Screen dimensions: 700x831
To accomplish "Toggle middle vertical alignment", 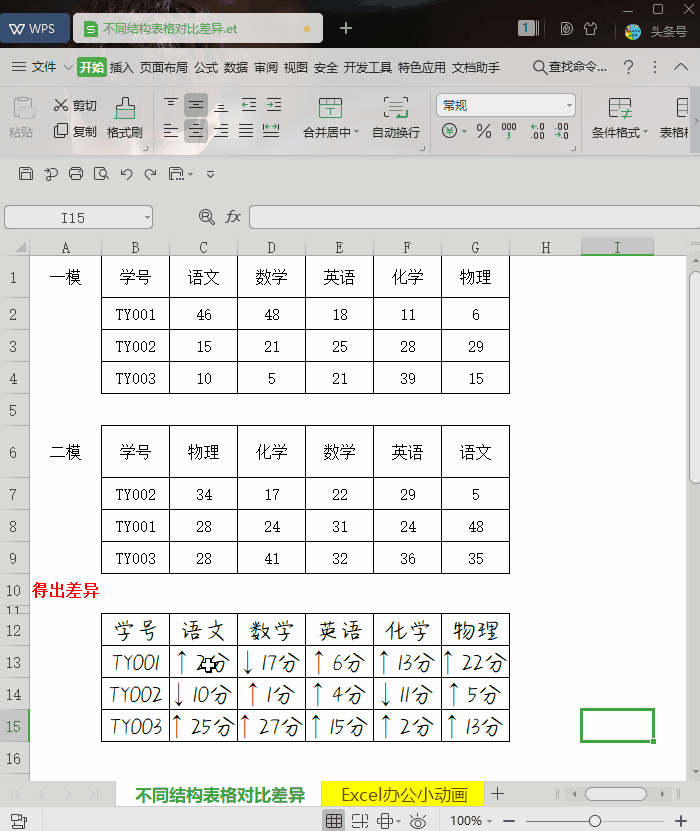I will 196,105.
